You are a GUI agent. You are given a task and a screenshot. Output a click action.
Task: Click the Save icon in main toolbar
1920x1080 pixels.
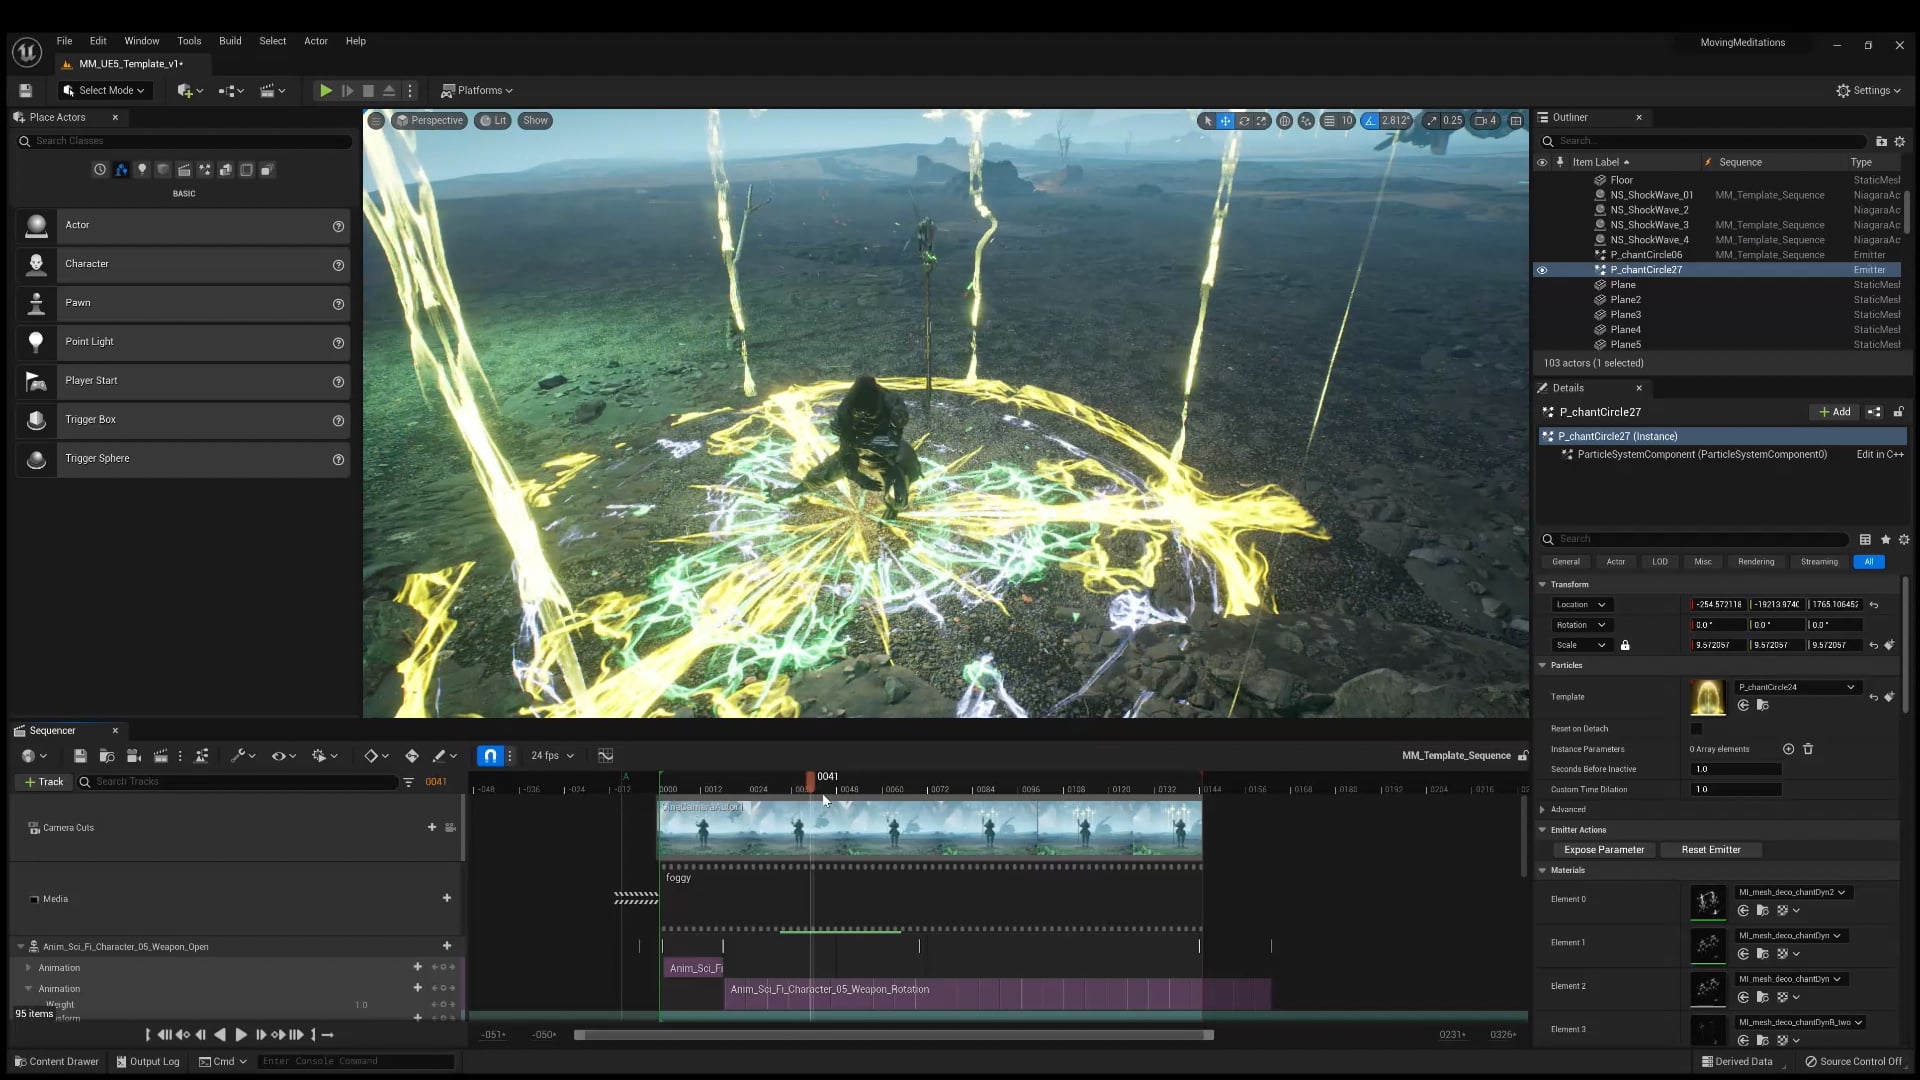click(x=26, y=91)
